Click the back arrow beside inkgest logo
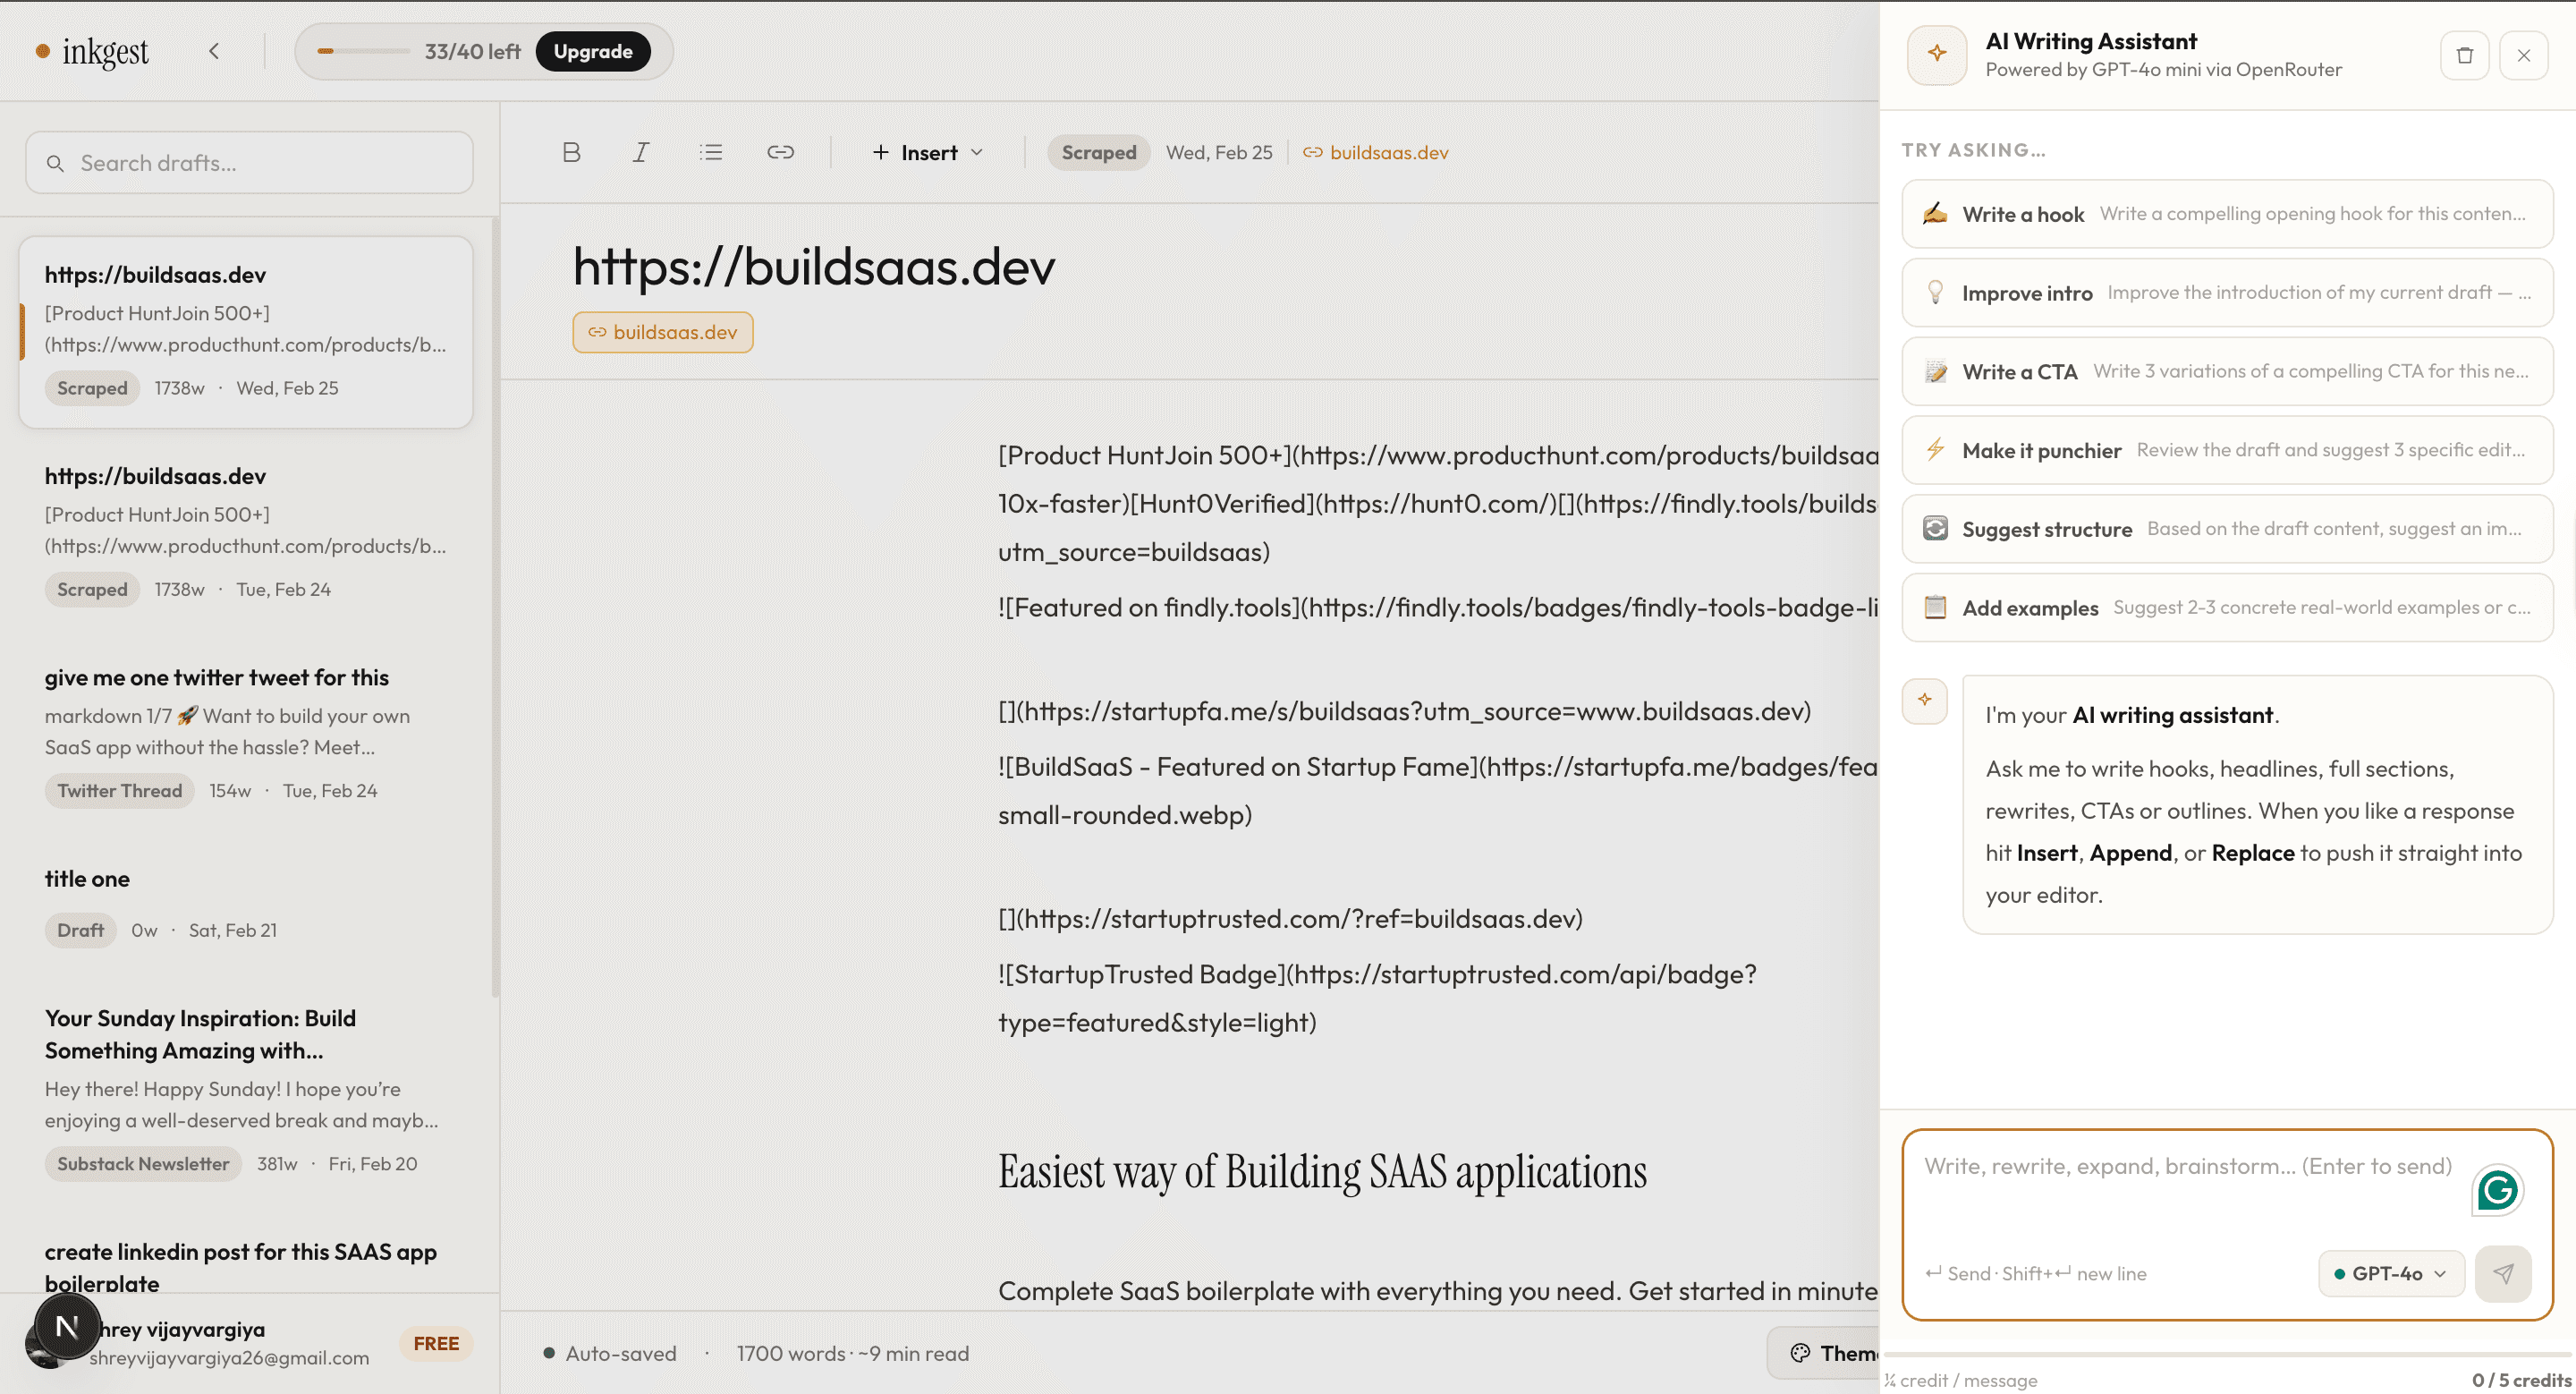 (x=214, y=51)
